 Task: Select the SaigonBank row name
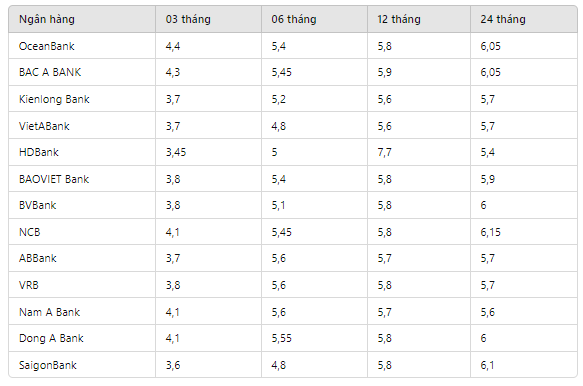pyautogui.click(x=48, y=365)
